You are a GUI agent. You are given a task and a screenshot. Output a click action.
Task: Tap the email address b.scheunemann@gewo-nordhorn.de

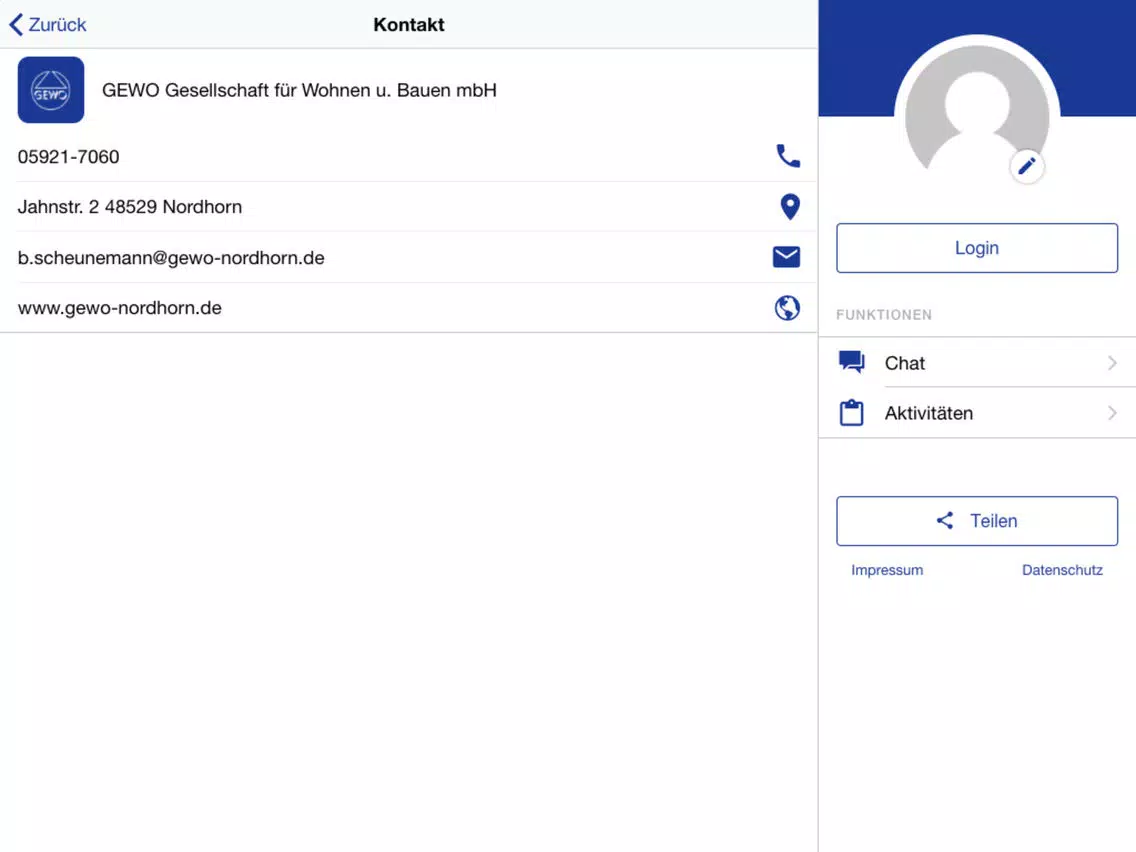(171, 258)
